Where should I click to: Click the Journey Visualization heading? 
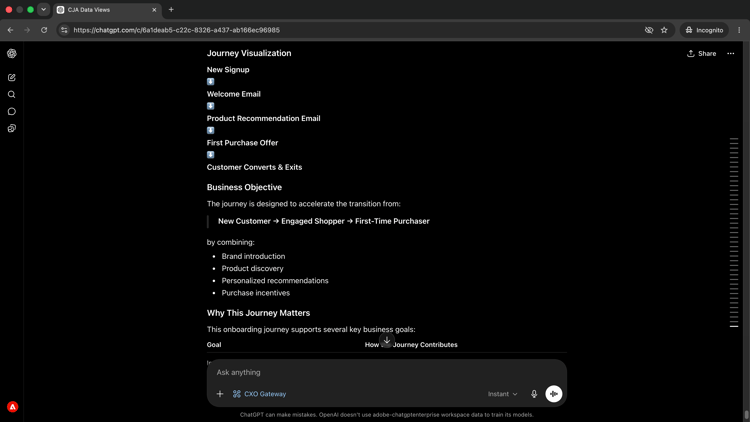[249, 53]
